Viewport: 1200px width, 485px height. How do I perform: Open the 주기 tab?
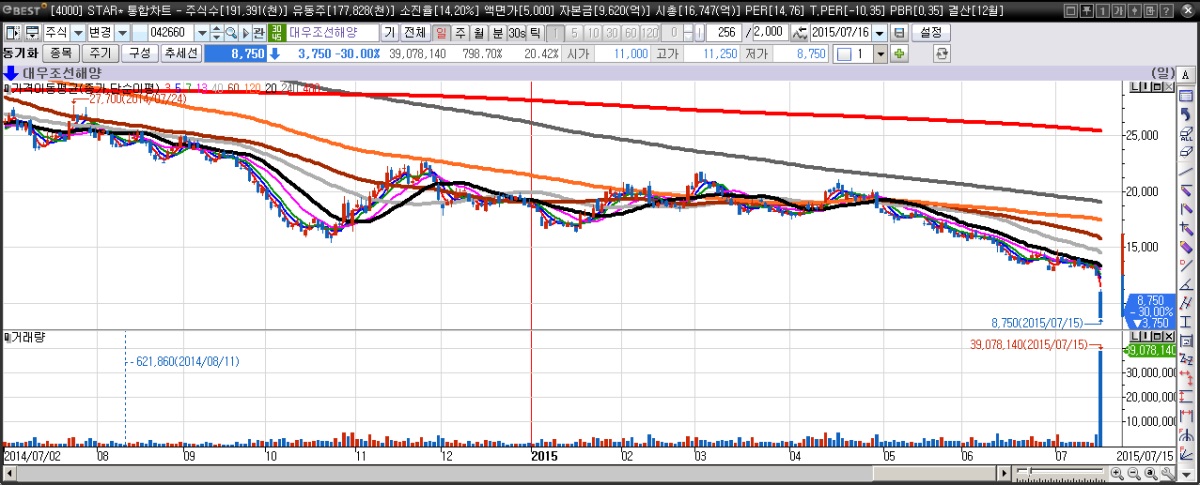pos(100,52)
